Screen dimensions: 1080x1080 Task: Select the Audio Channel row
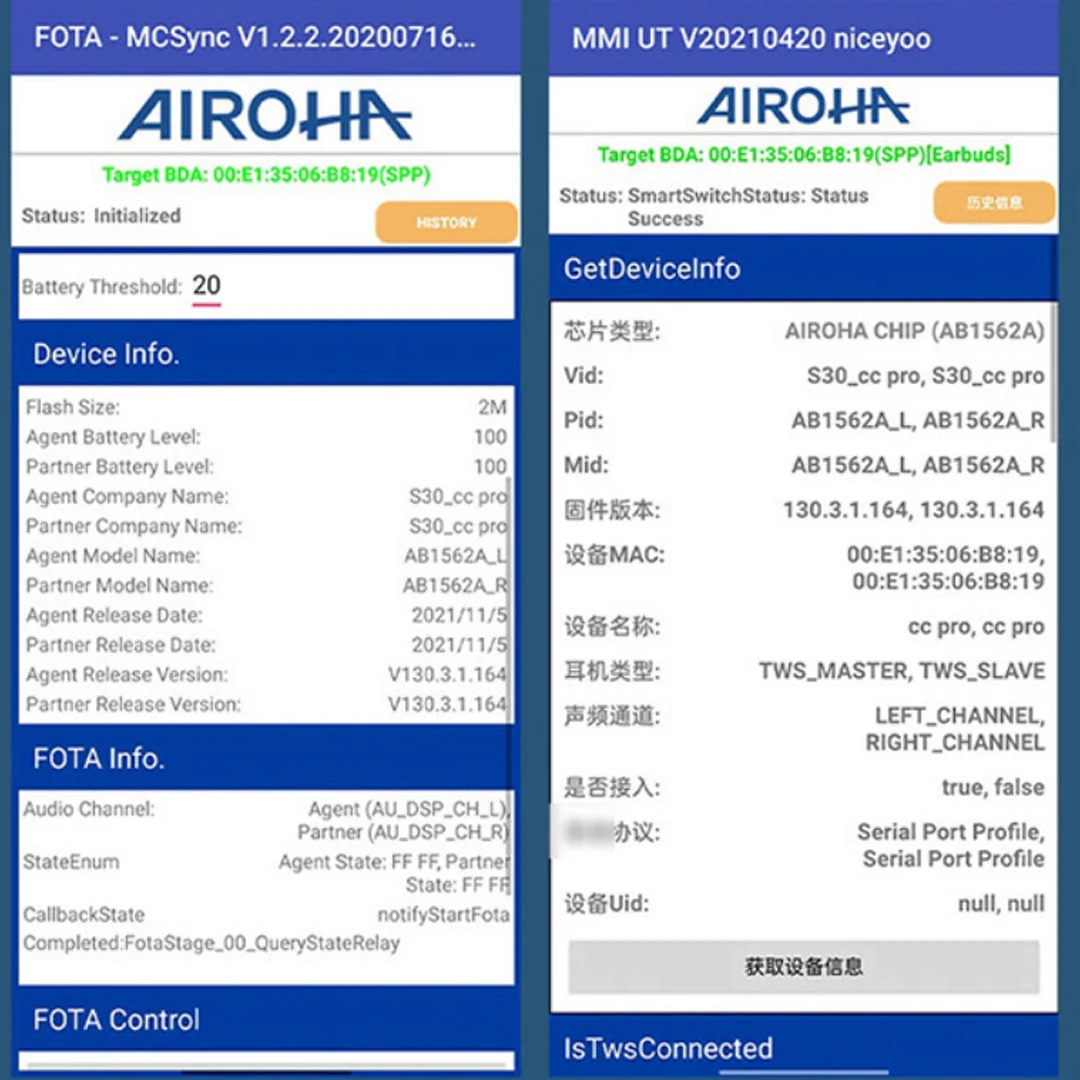266,820
